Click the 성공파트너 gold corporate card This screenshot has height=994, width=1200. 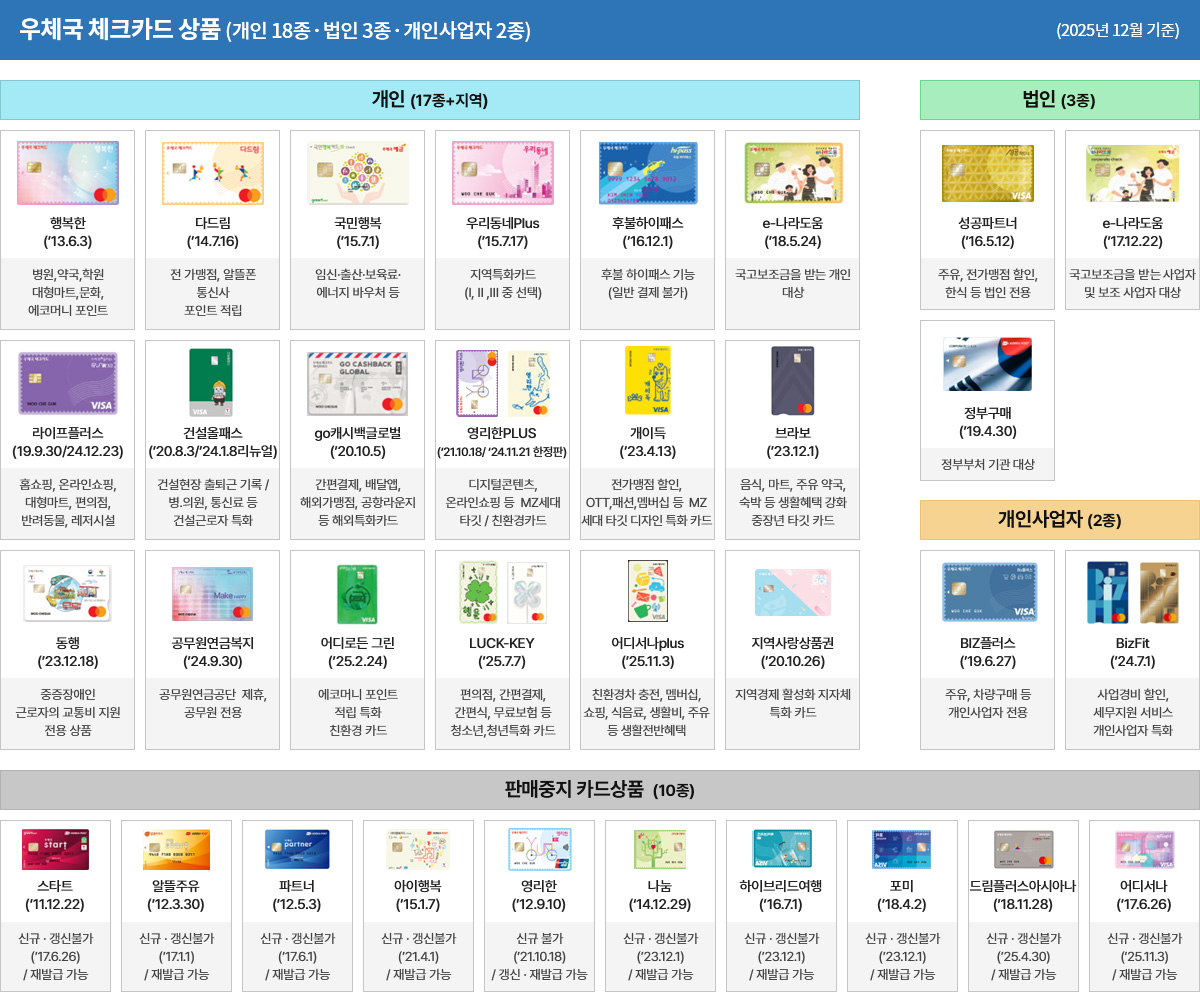tap(986, 172)
